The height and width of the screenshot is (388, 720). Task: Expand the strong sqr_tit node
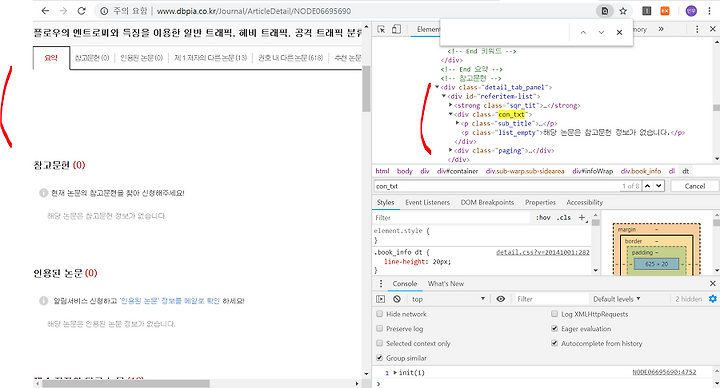(451, 105)
